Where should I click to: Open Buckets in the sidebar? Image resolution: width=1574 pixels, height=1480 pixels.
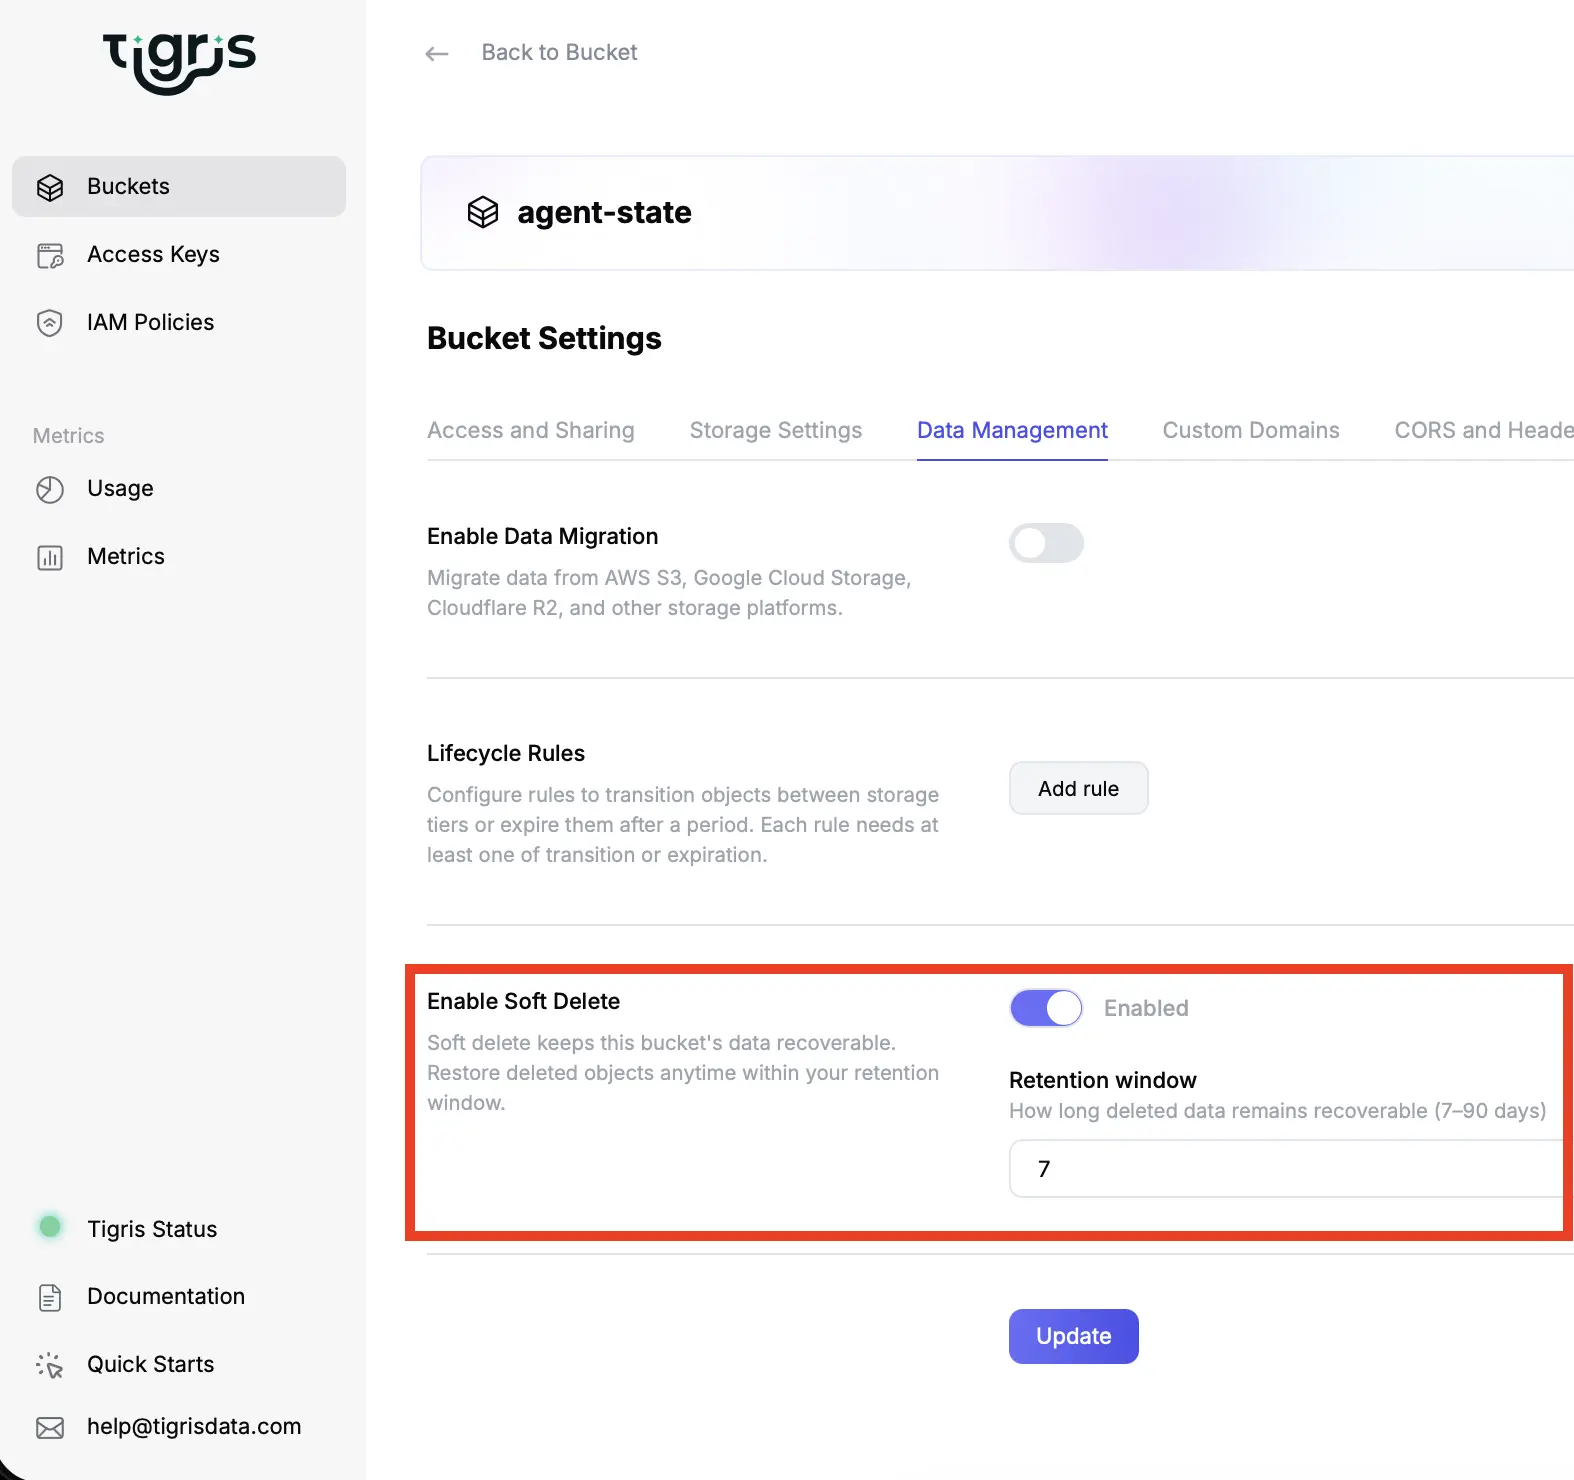(x=179, y=186)
